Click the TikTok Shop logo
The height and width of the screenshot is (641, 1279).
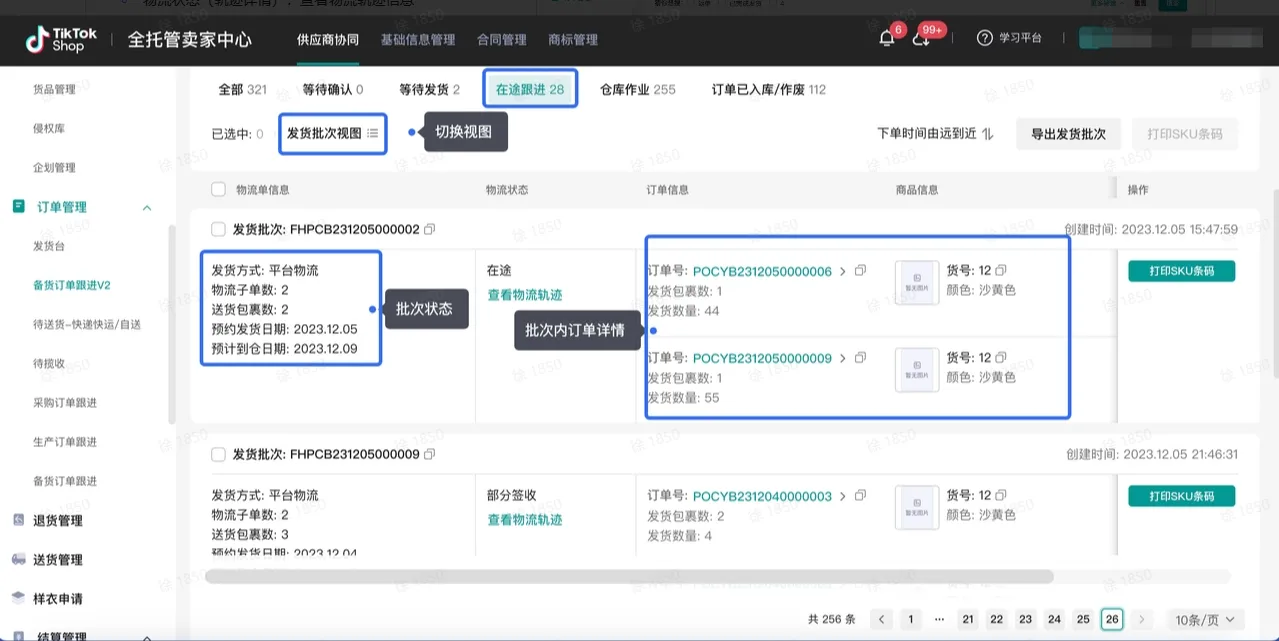[x=62, y=39]
